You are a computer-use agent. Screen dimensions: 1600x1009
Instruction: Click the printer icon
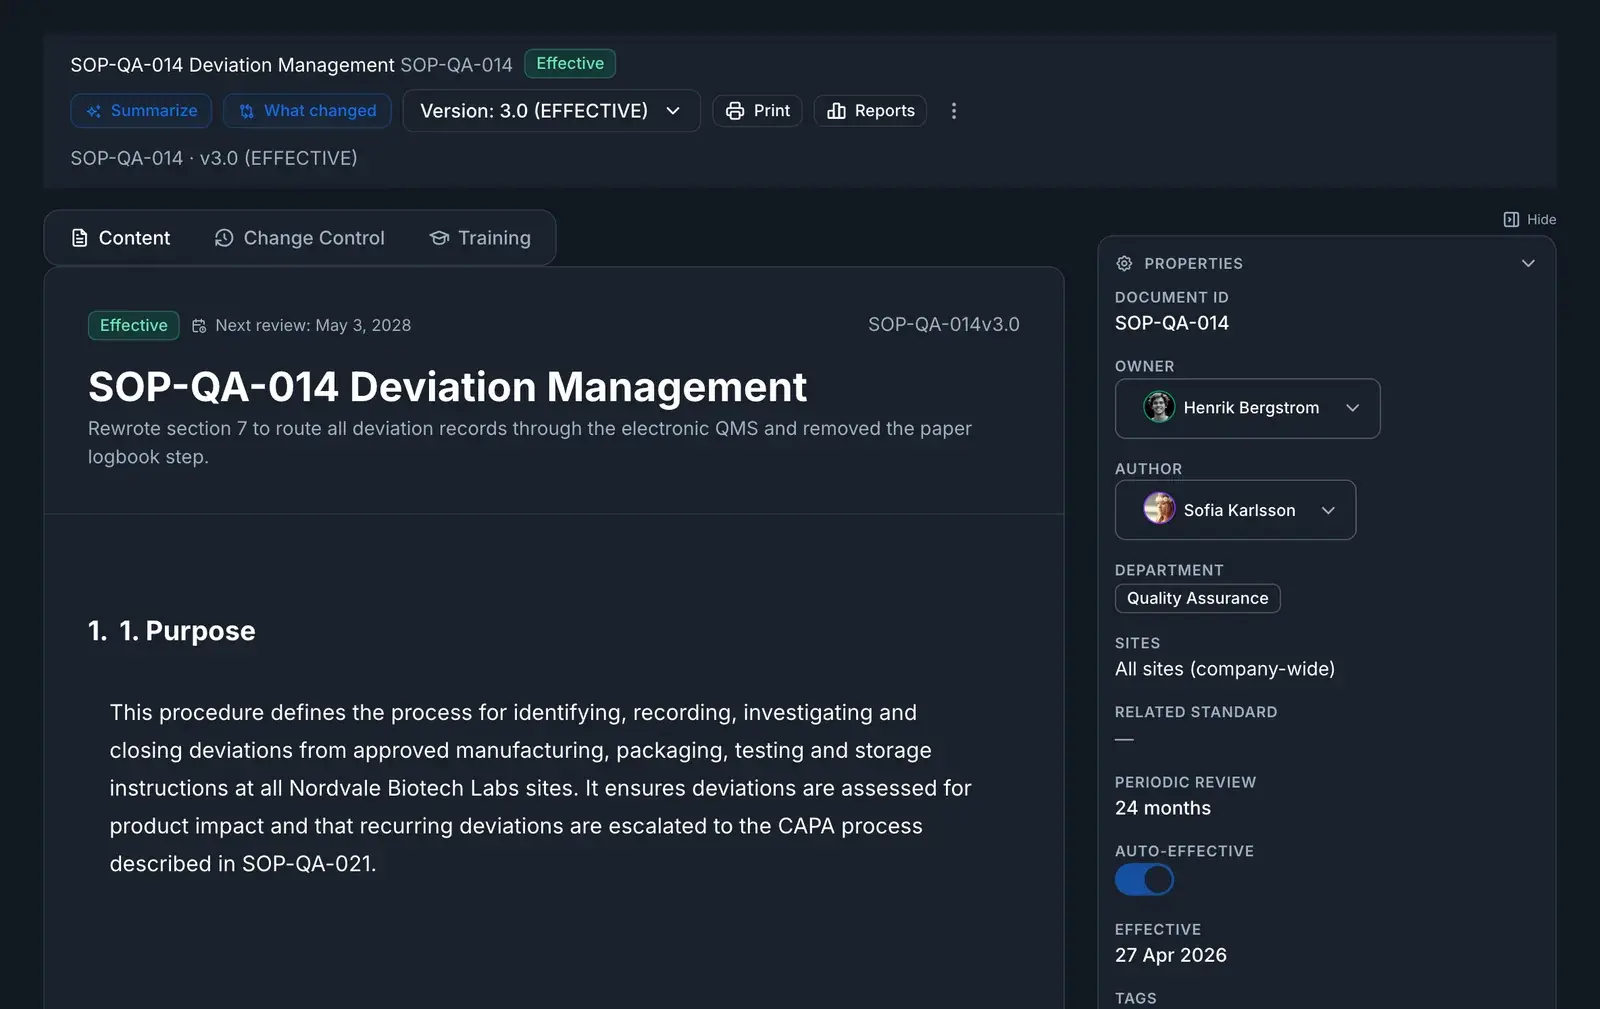735,111
